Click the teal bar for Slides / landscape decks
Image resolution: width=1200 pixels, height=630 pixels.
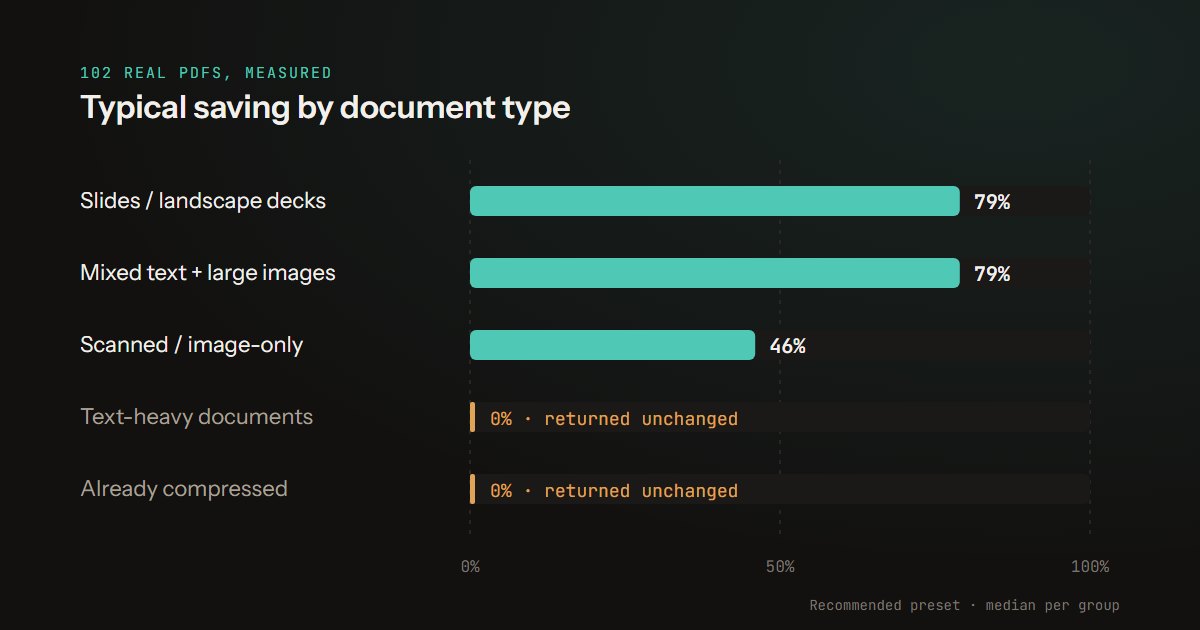pyautogui.click(x=715, y=201)
